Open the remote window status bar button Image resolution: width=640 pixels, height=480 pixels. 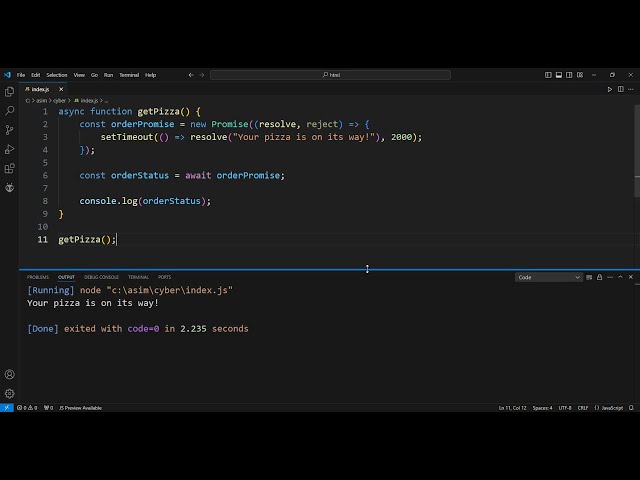click(7, 408)
